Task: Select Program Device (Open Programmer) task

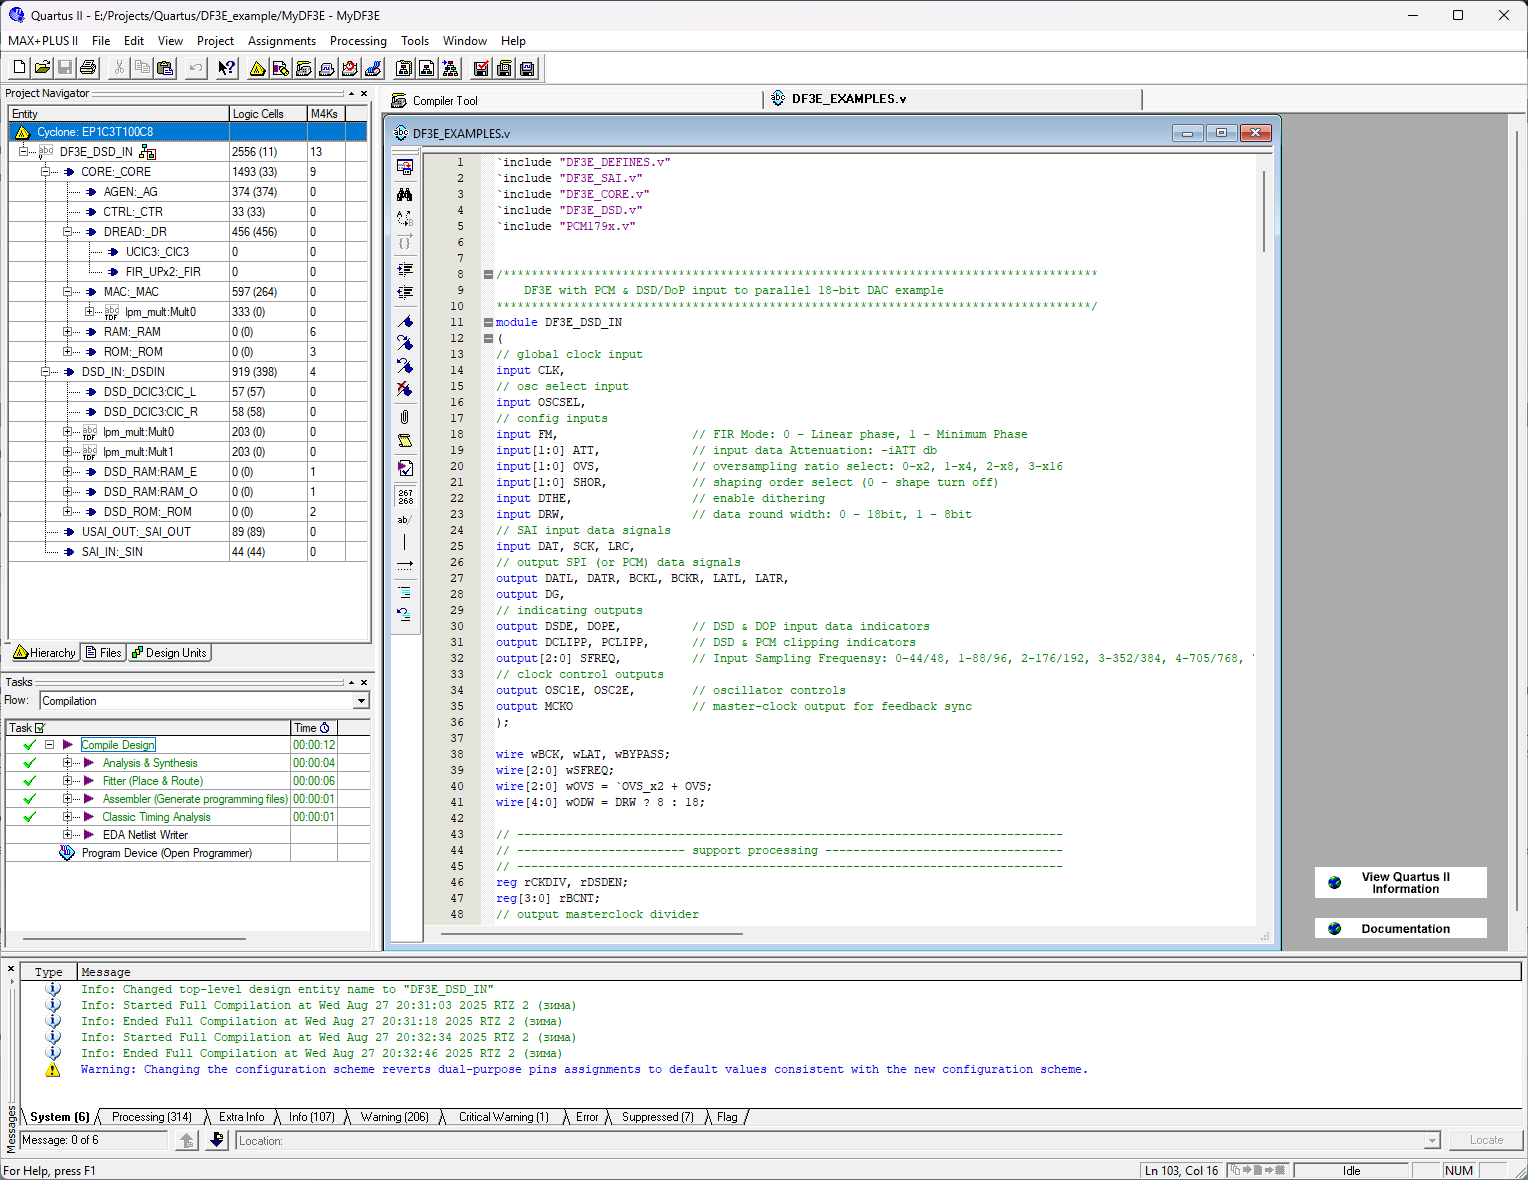Action: [x=166, y=853]
